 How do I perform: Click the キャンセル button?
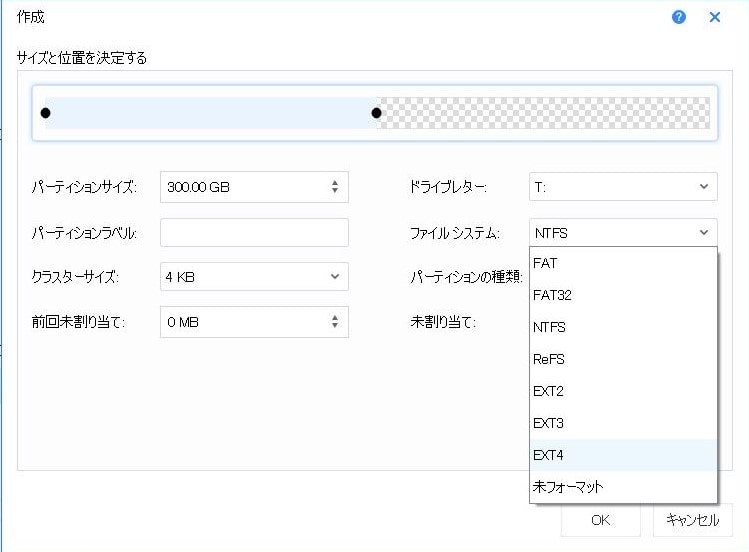[693, 520]
